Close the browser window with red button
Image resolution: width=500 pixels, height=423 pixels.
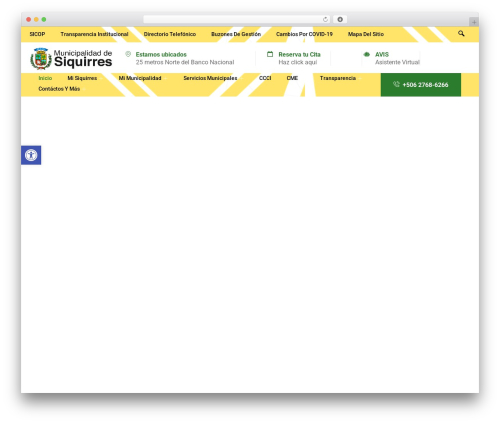(x=29, y=19)
